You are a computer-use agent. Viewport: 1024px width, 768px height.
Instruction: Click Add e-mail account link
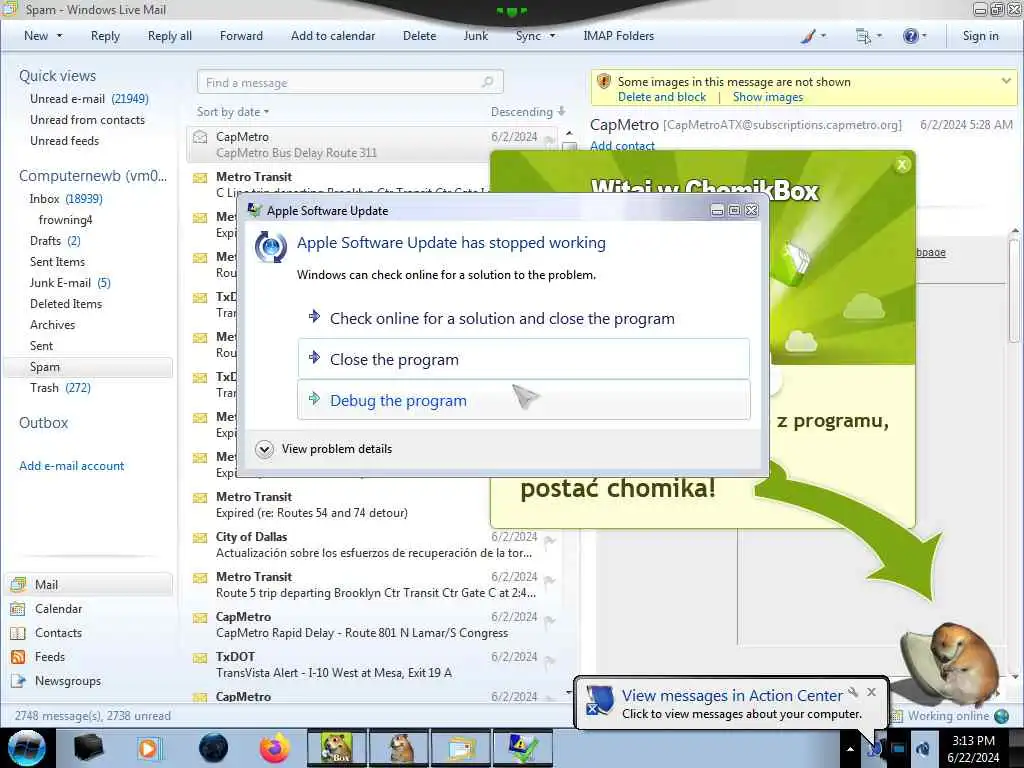71,466
